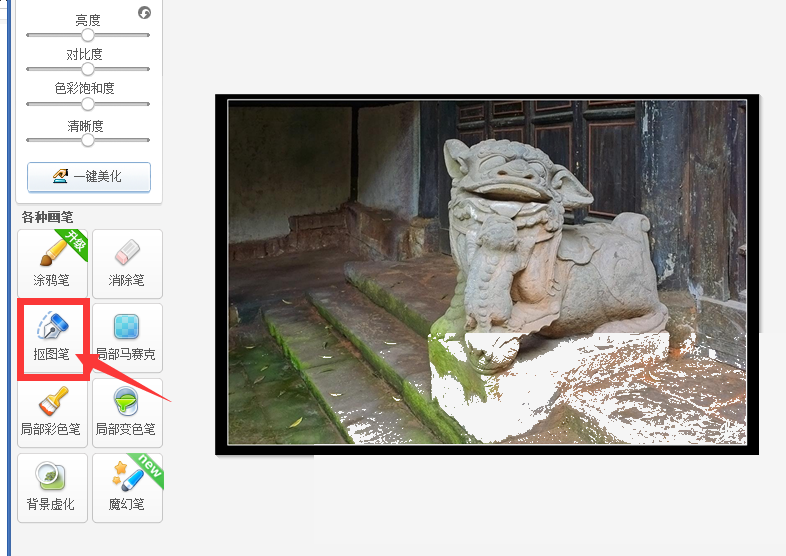Click the 清晰度 sharpness slider handle
The image size is (786, 556).
(x=88, y=140)
